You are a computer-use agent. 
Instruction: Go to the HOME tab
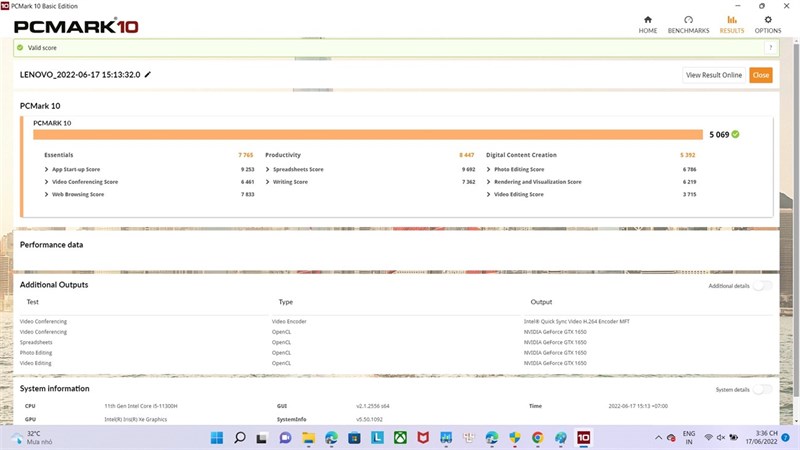(647, 24)
